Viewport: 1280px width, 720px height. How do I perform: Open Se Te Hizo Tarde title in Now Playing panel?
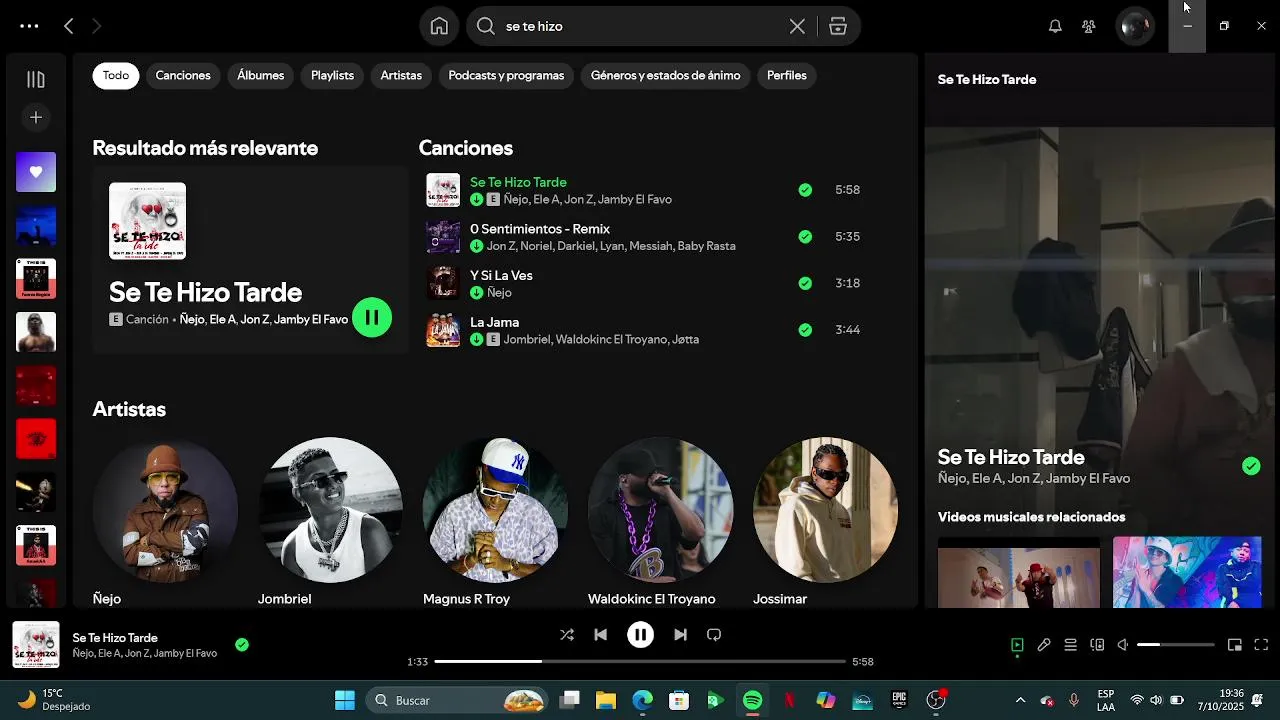(1011, 457)
